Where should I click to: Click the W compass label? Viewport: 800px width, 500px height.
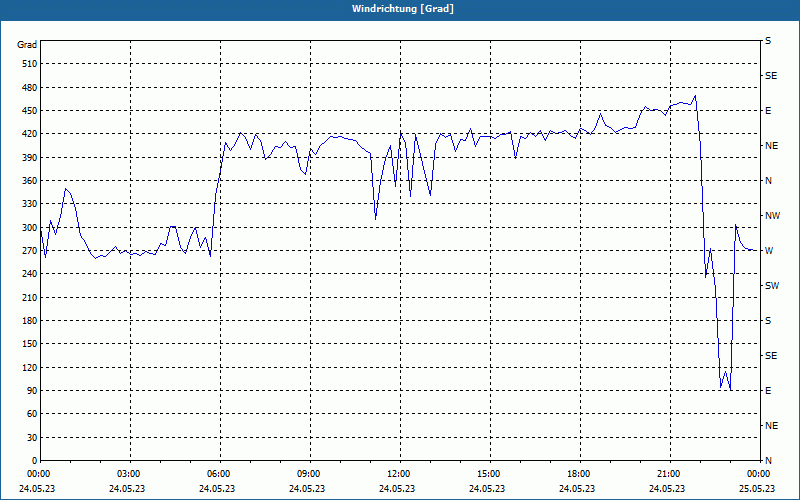(x=769, y=251)
